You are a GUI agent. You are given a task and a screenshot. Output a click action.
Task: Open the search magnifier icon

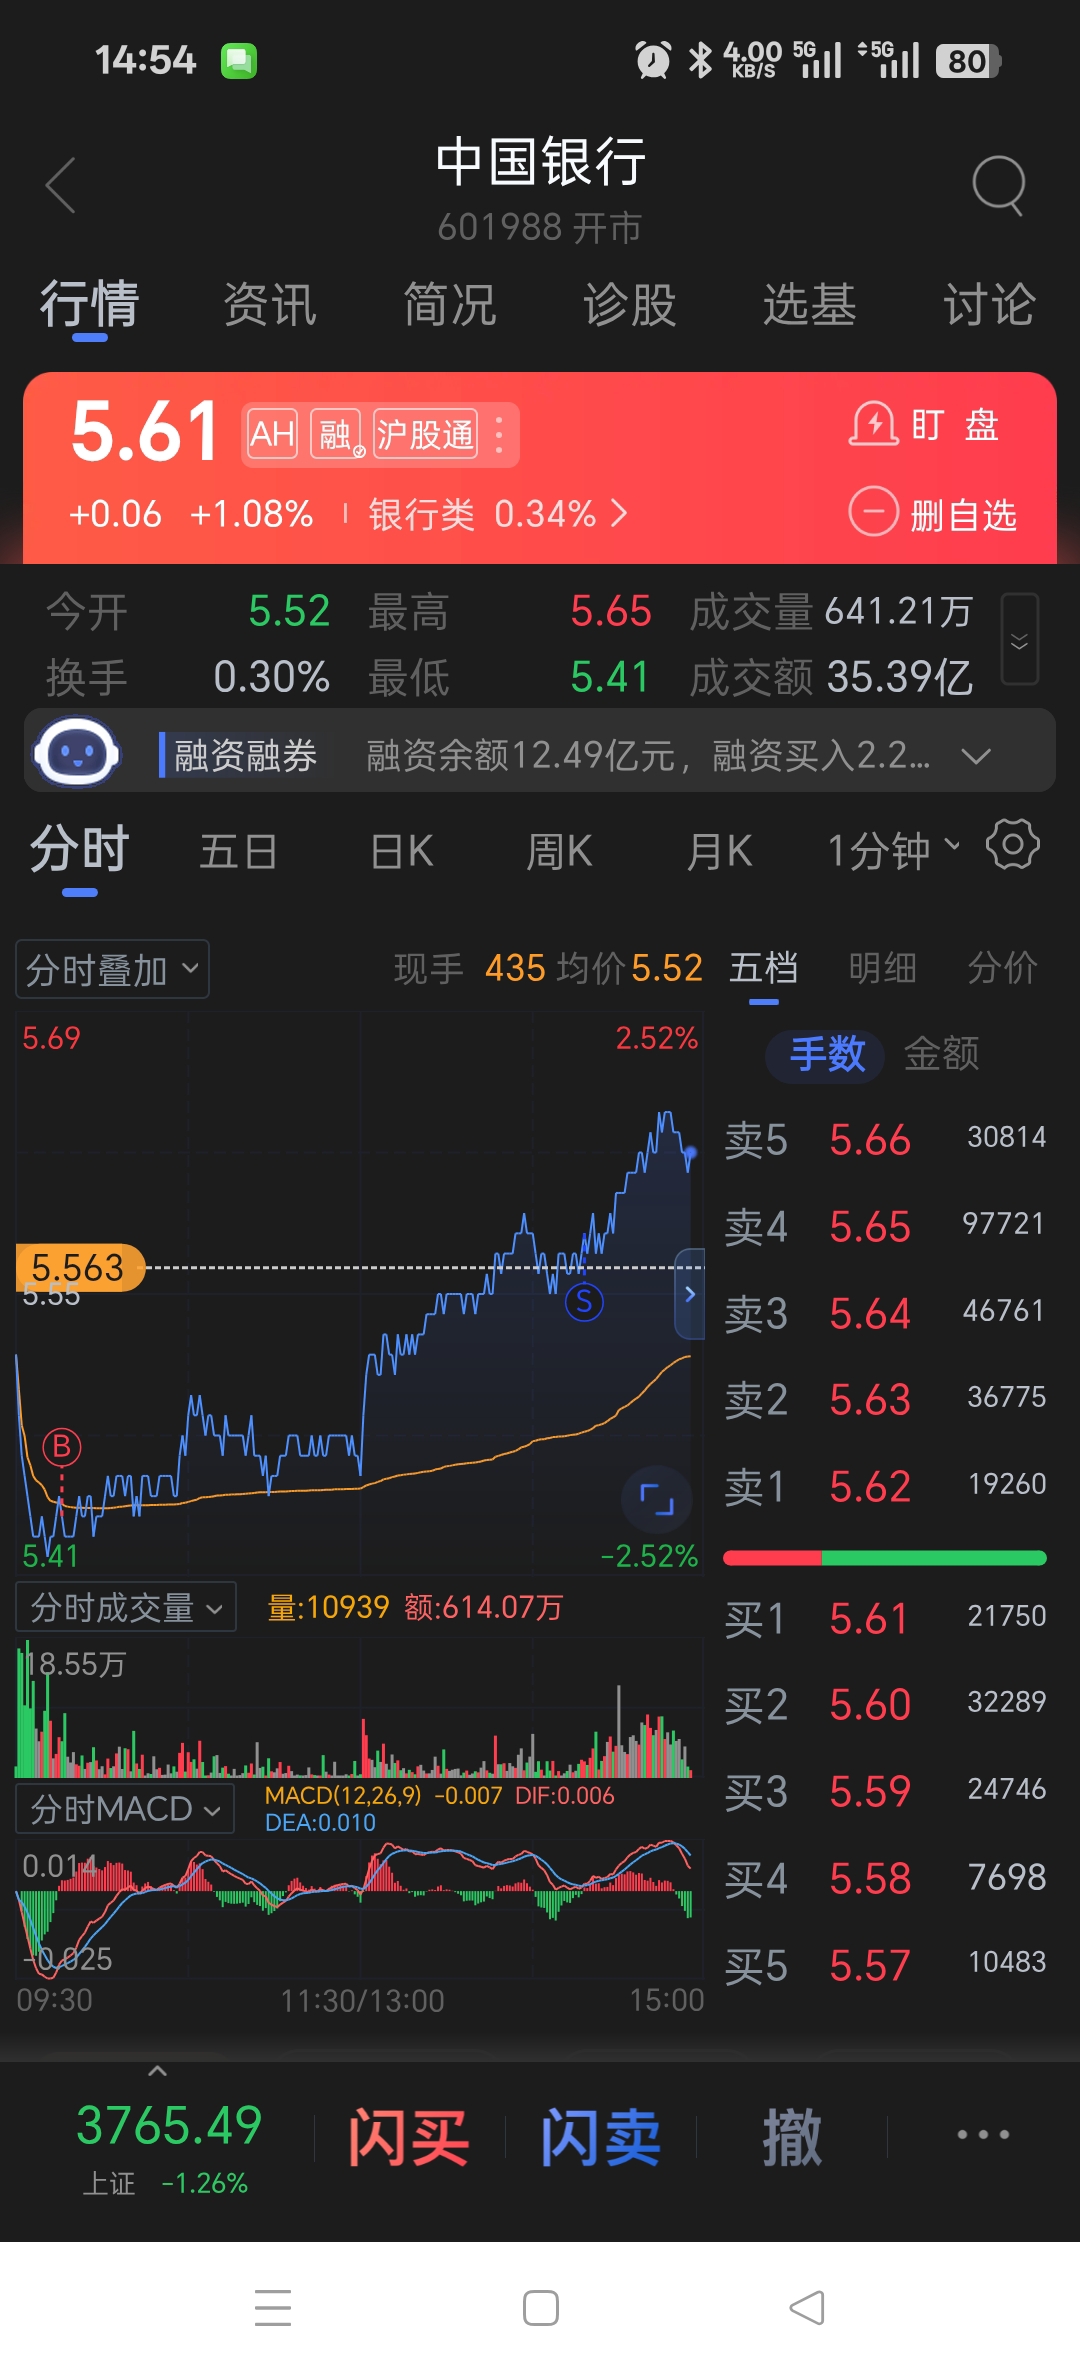pos(999,185)
